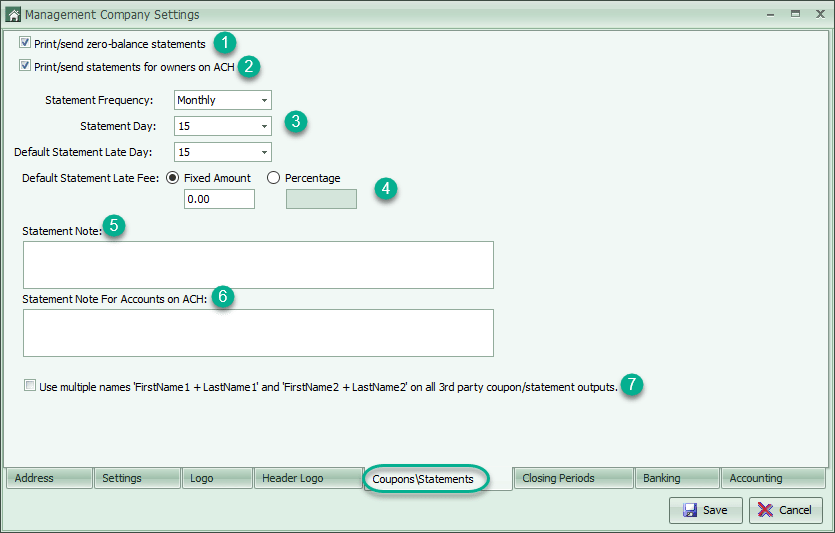
Task: Select the Percentage radio button
Action: click(273, 178)
